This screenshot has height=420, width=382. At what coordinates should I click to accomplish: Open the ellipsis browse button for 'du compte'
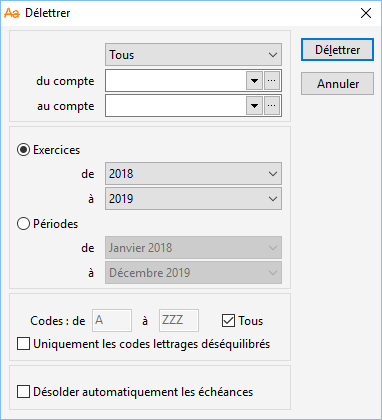click(x=272, y=81)
